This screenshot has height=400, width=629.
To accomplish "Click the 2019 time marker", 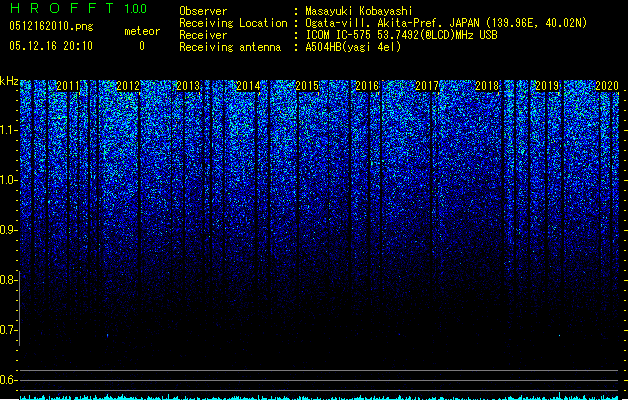I will pyautogui.click(x=548, y=86).
